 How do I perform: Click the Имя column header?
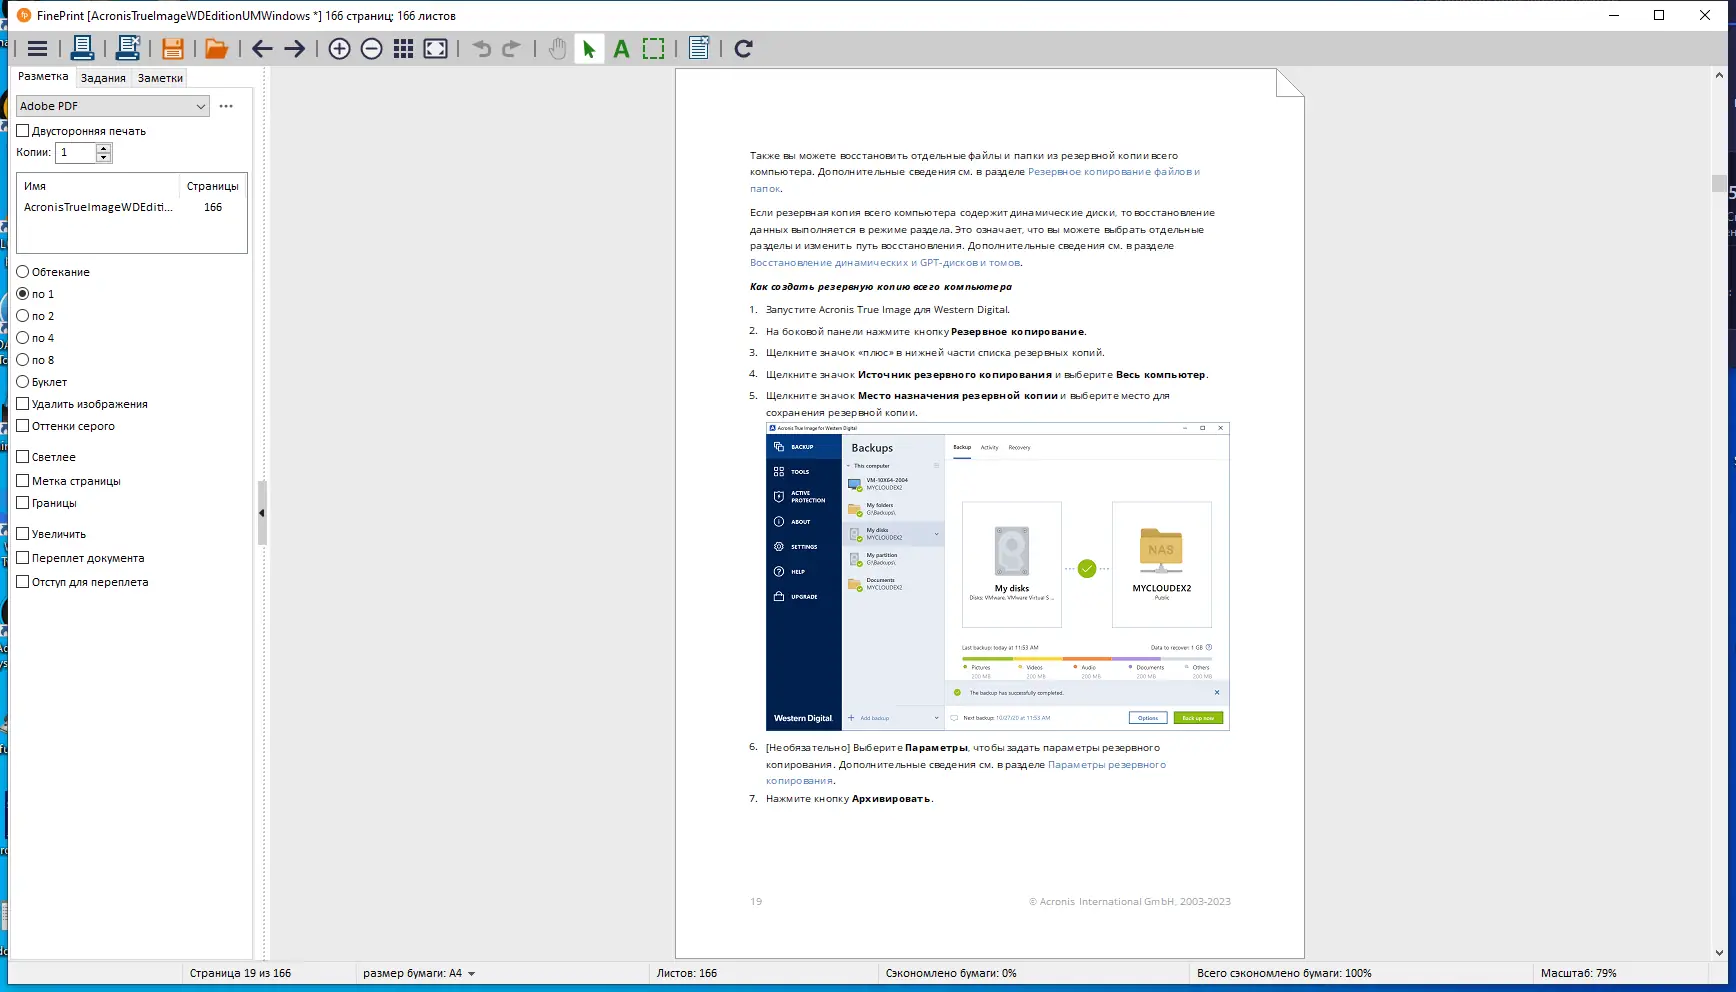tap(98, 186)
